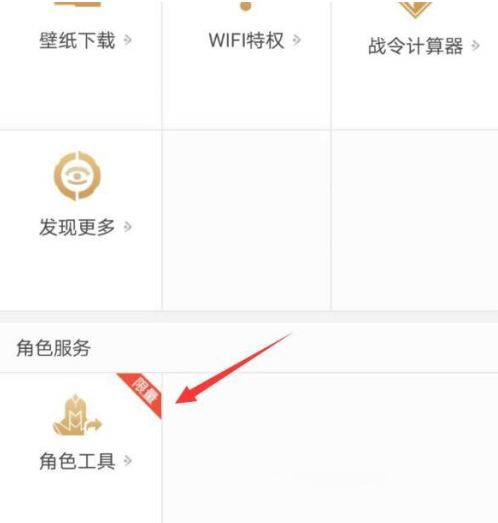Expand chevron next to 战令计算器
498x523 pixels.
click(x=475, y=46)
